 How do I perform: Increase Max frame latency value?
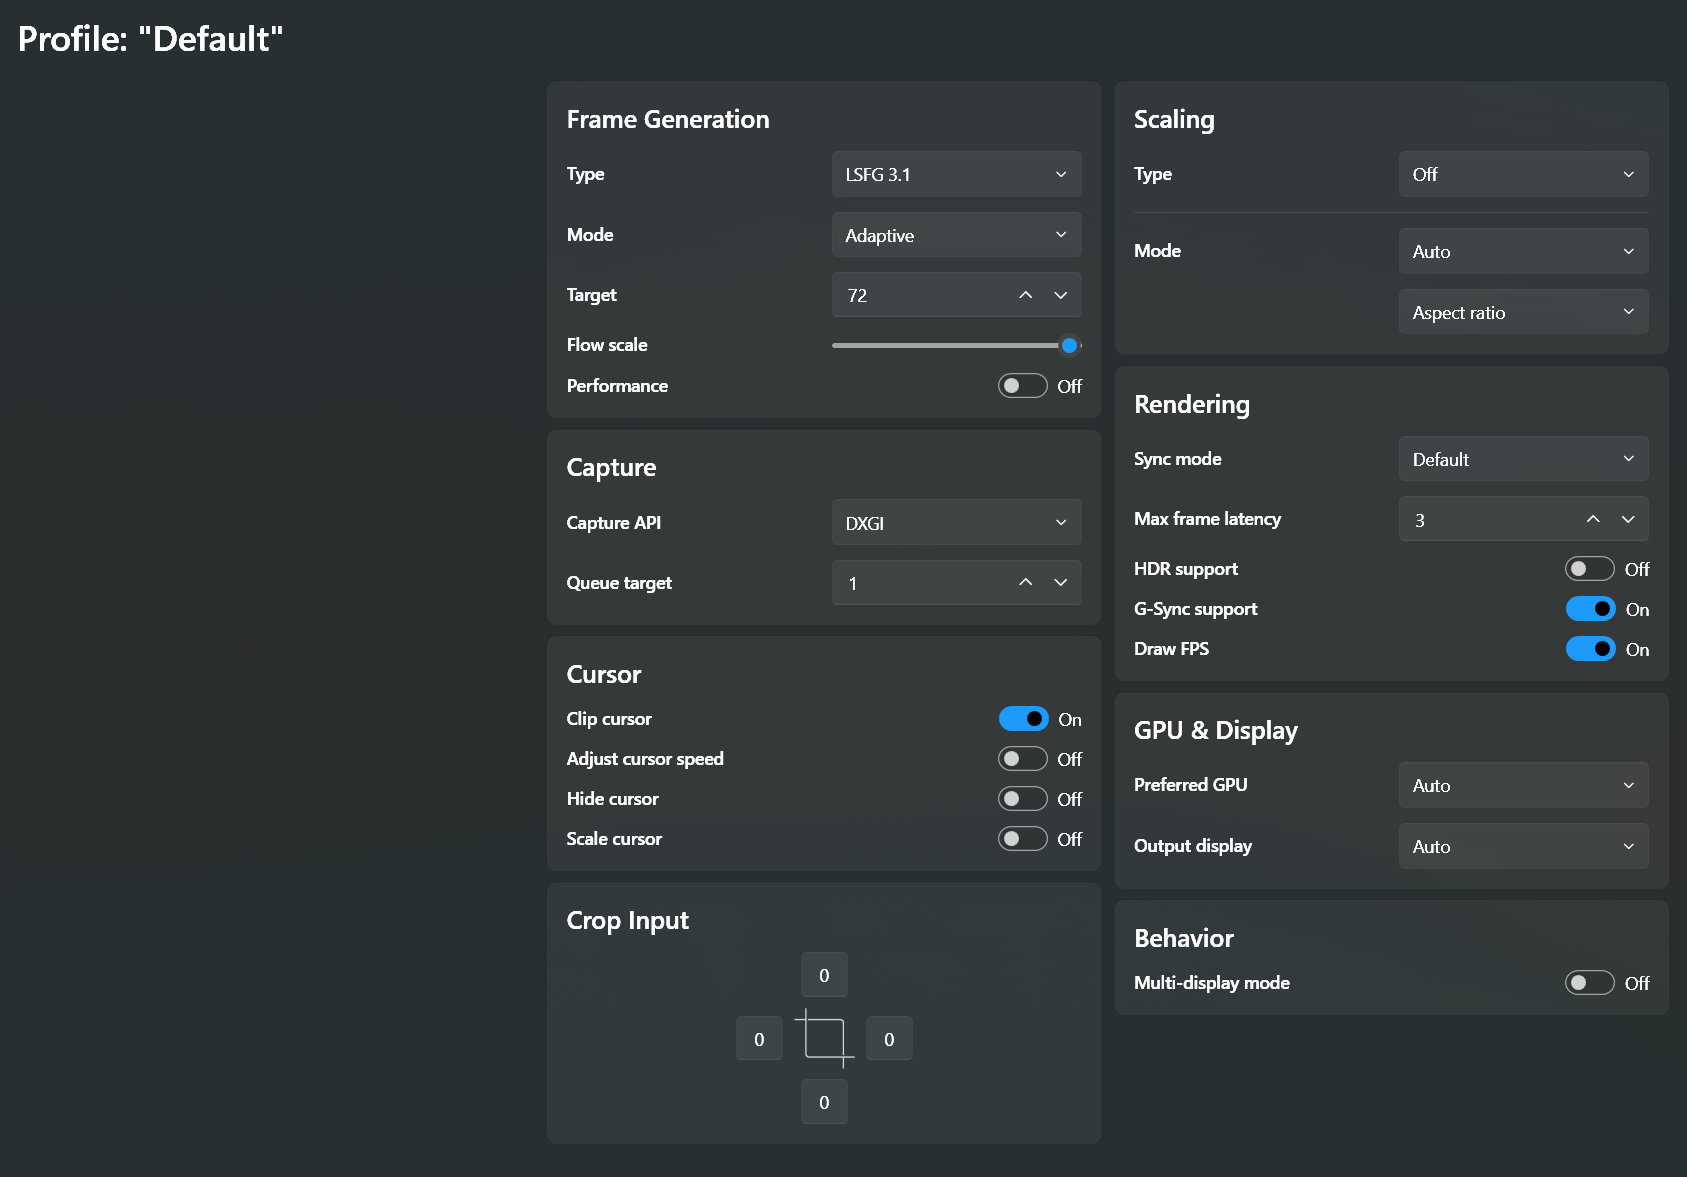click(1593, 519)
